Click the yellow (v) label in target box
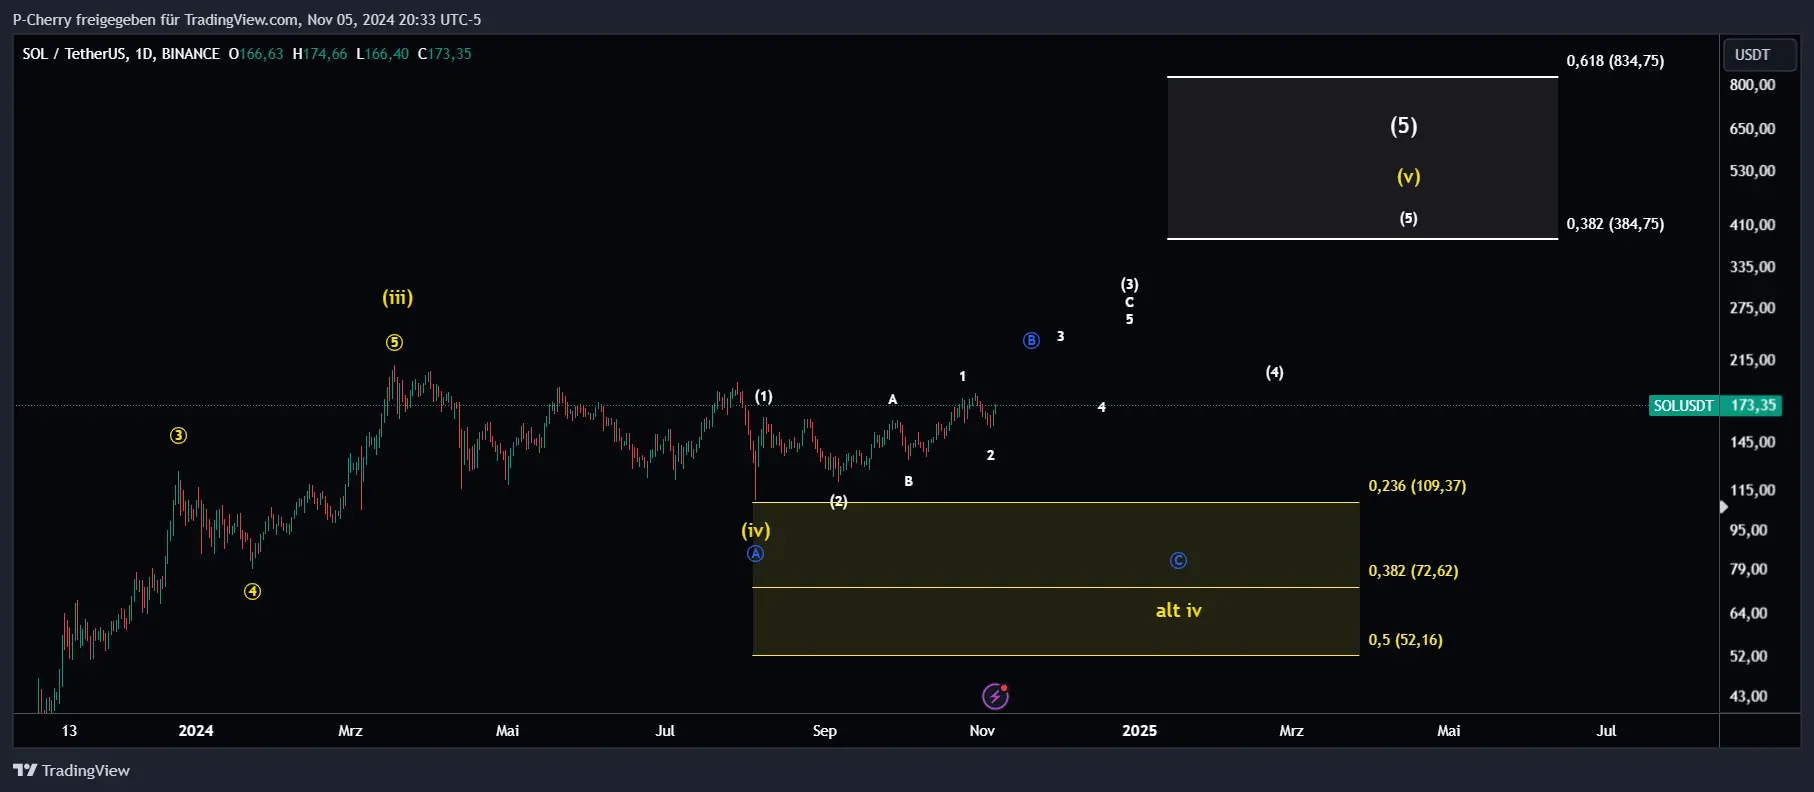Image resolution: width=1814 pixels, height=792 pixels. pyautogui.click(x=1409, y=177)
